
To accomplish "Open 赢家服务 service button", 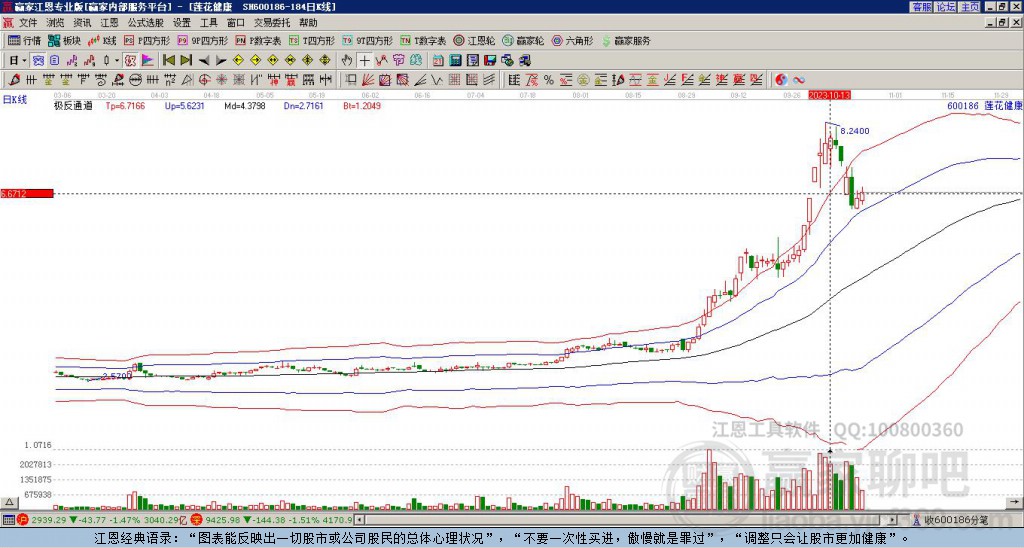I will pos(626,40).
